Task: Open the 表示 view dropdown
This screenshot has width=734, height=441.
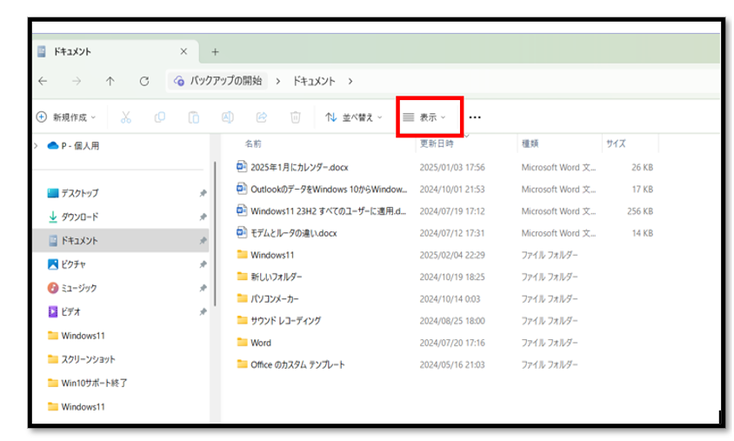Action: [x=425, y=117]
